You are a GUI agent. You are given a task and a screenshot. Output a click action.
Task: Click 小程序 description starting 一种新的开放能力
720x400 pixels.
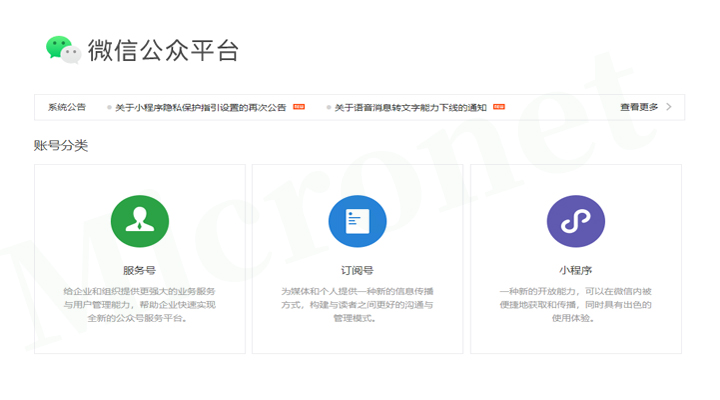[576, 304]
